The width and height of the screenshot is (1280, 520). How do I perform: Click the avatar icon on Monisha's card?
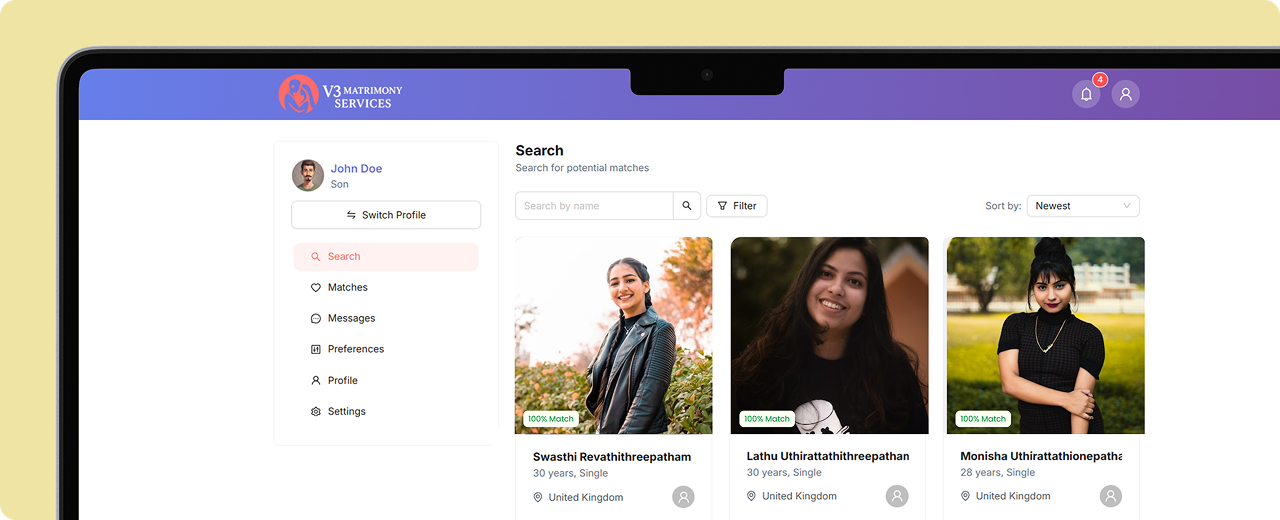coord(1111,496)
